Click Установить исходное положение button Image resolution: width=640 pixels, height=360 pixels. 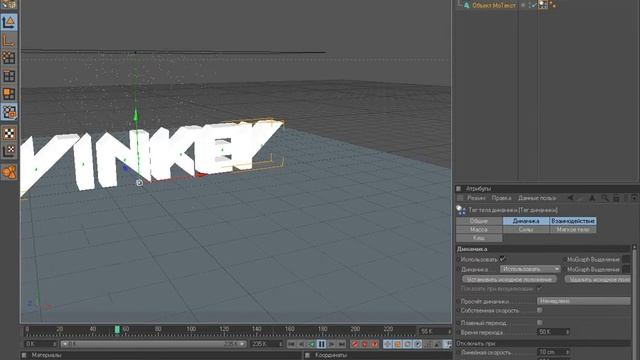point(509,279)
